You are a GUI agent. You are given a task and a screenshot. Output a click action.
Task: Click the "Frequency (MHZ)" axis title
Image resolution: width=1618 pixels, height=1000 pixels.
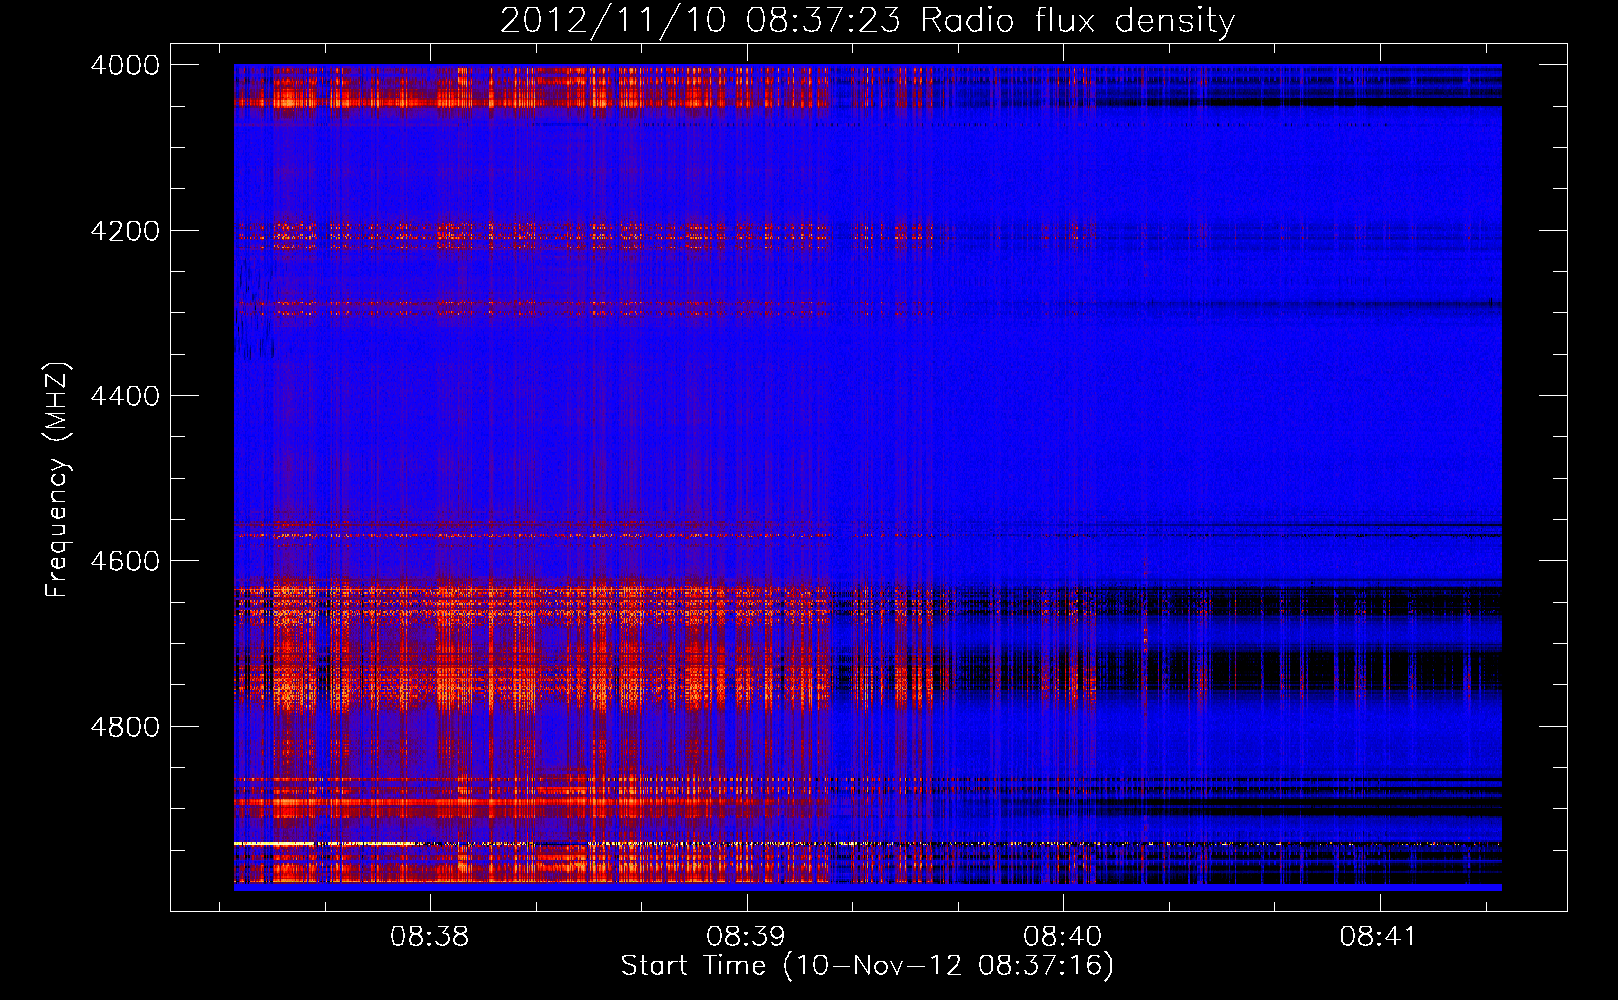[x=57, y=480]
